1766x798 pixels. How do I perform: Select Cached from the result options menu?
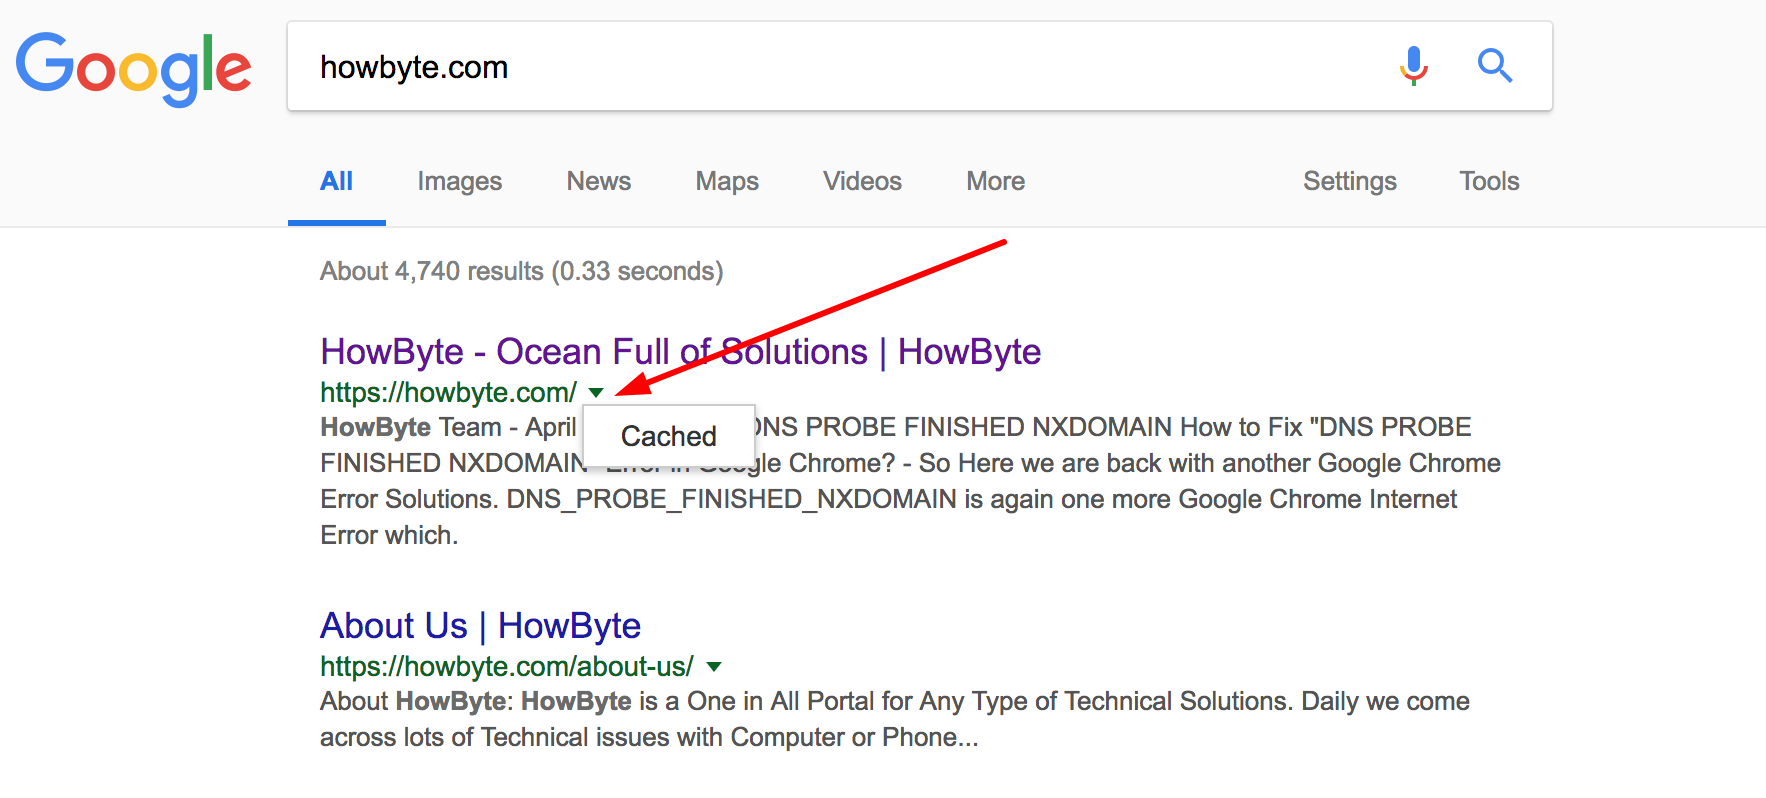coord(668,435)
